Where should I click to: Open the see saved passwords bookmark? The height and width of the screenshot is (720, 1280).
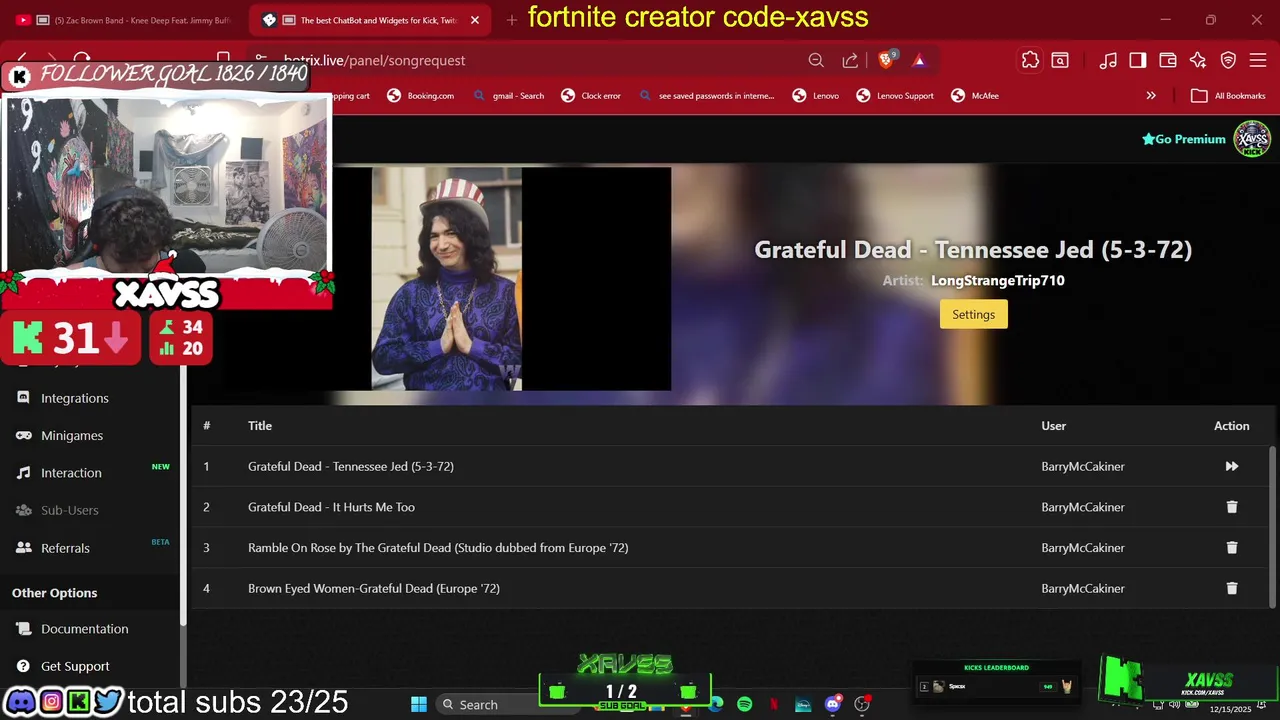pyautogui.click(x=707, y=96)
